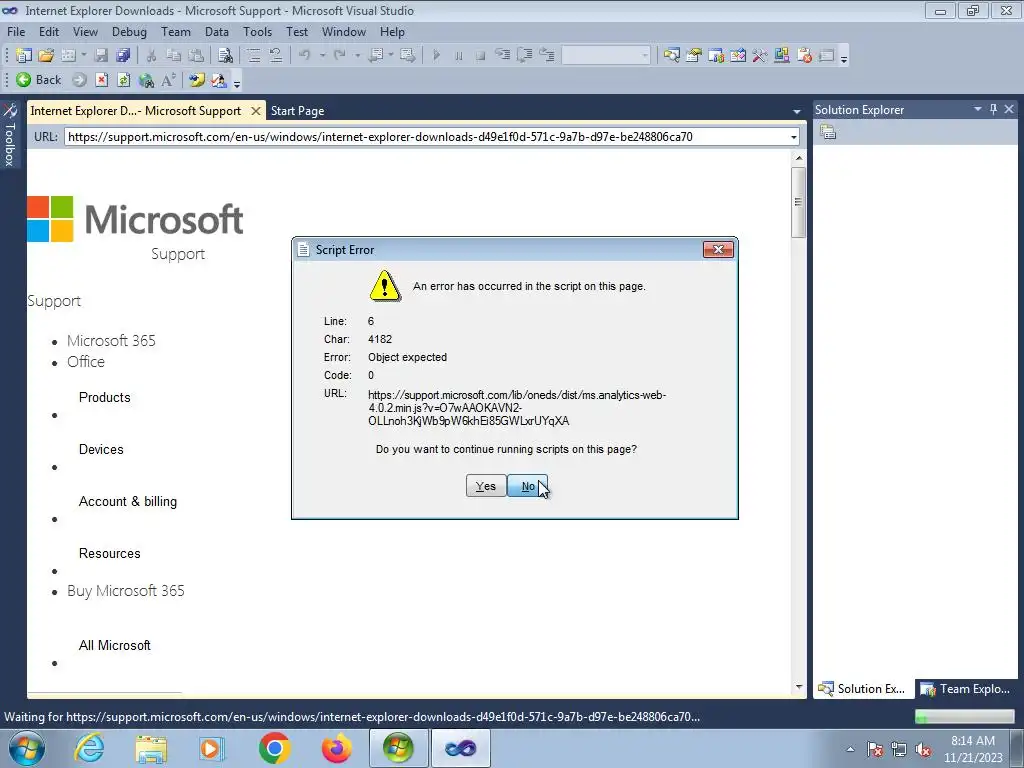The width and height of the screenshot is (1024, 768).
Task: Open the standard toolbar options overflow arrow
Action: pyautogui.click(x=844, y=57)
